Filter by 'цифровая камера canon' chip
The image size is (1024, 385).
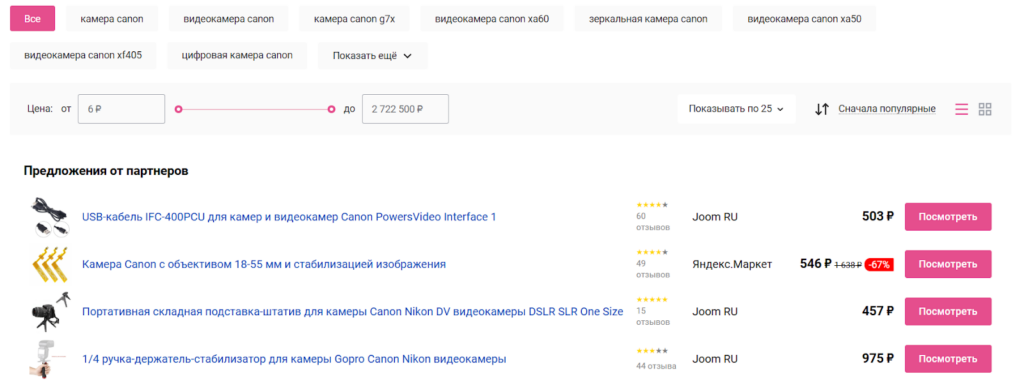pyautogui.click(x=237, y=55)
